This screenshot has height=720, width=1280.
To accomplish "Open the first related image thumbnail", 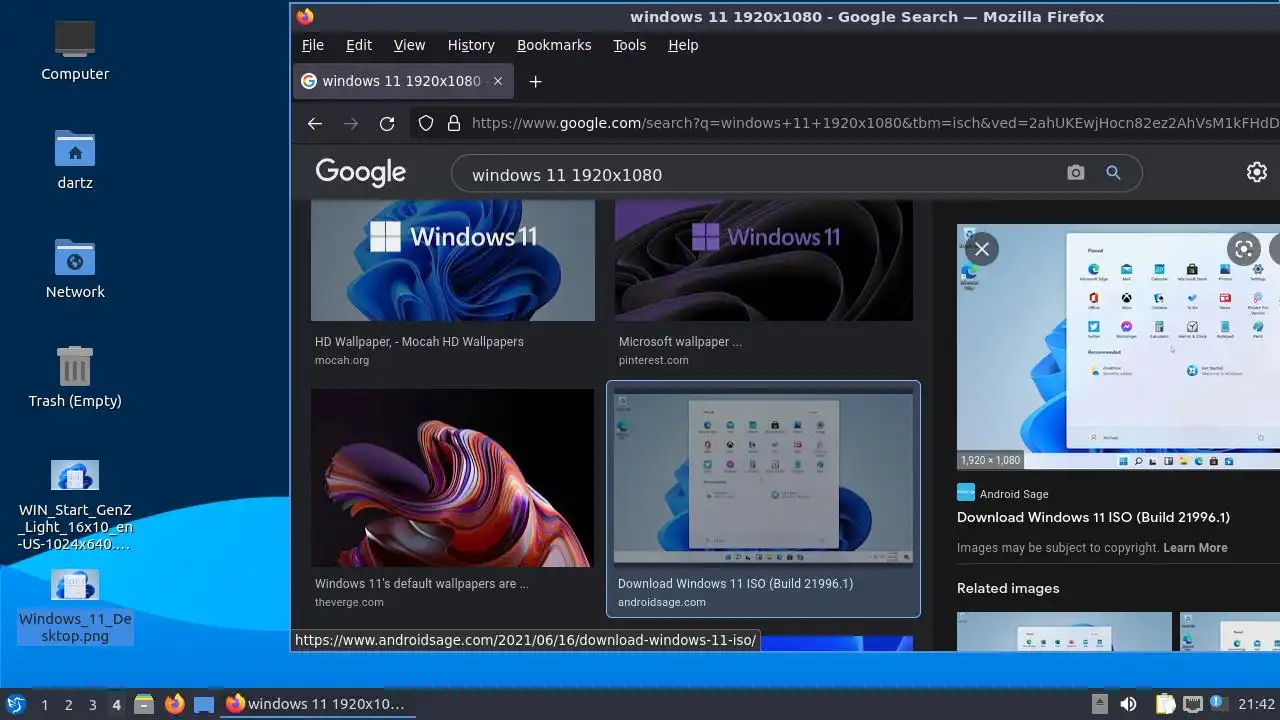I will coord(1064,631).
